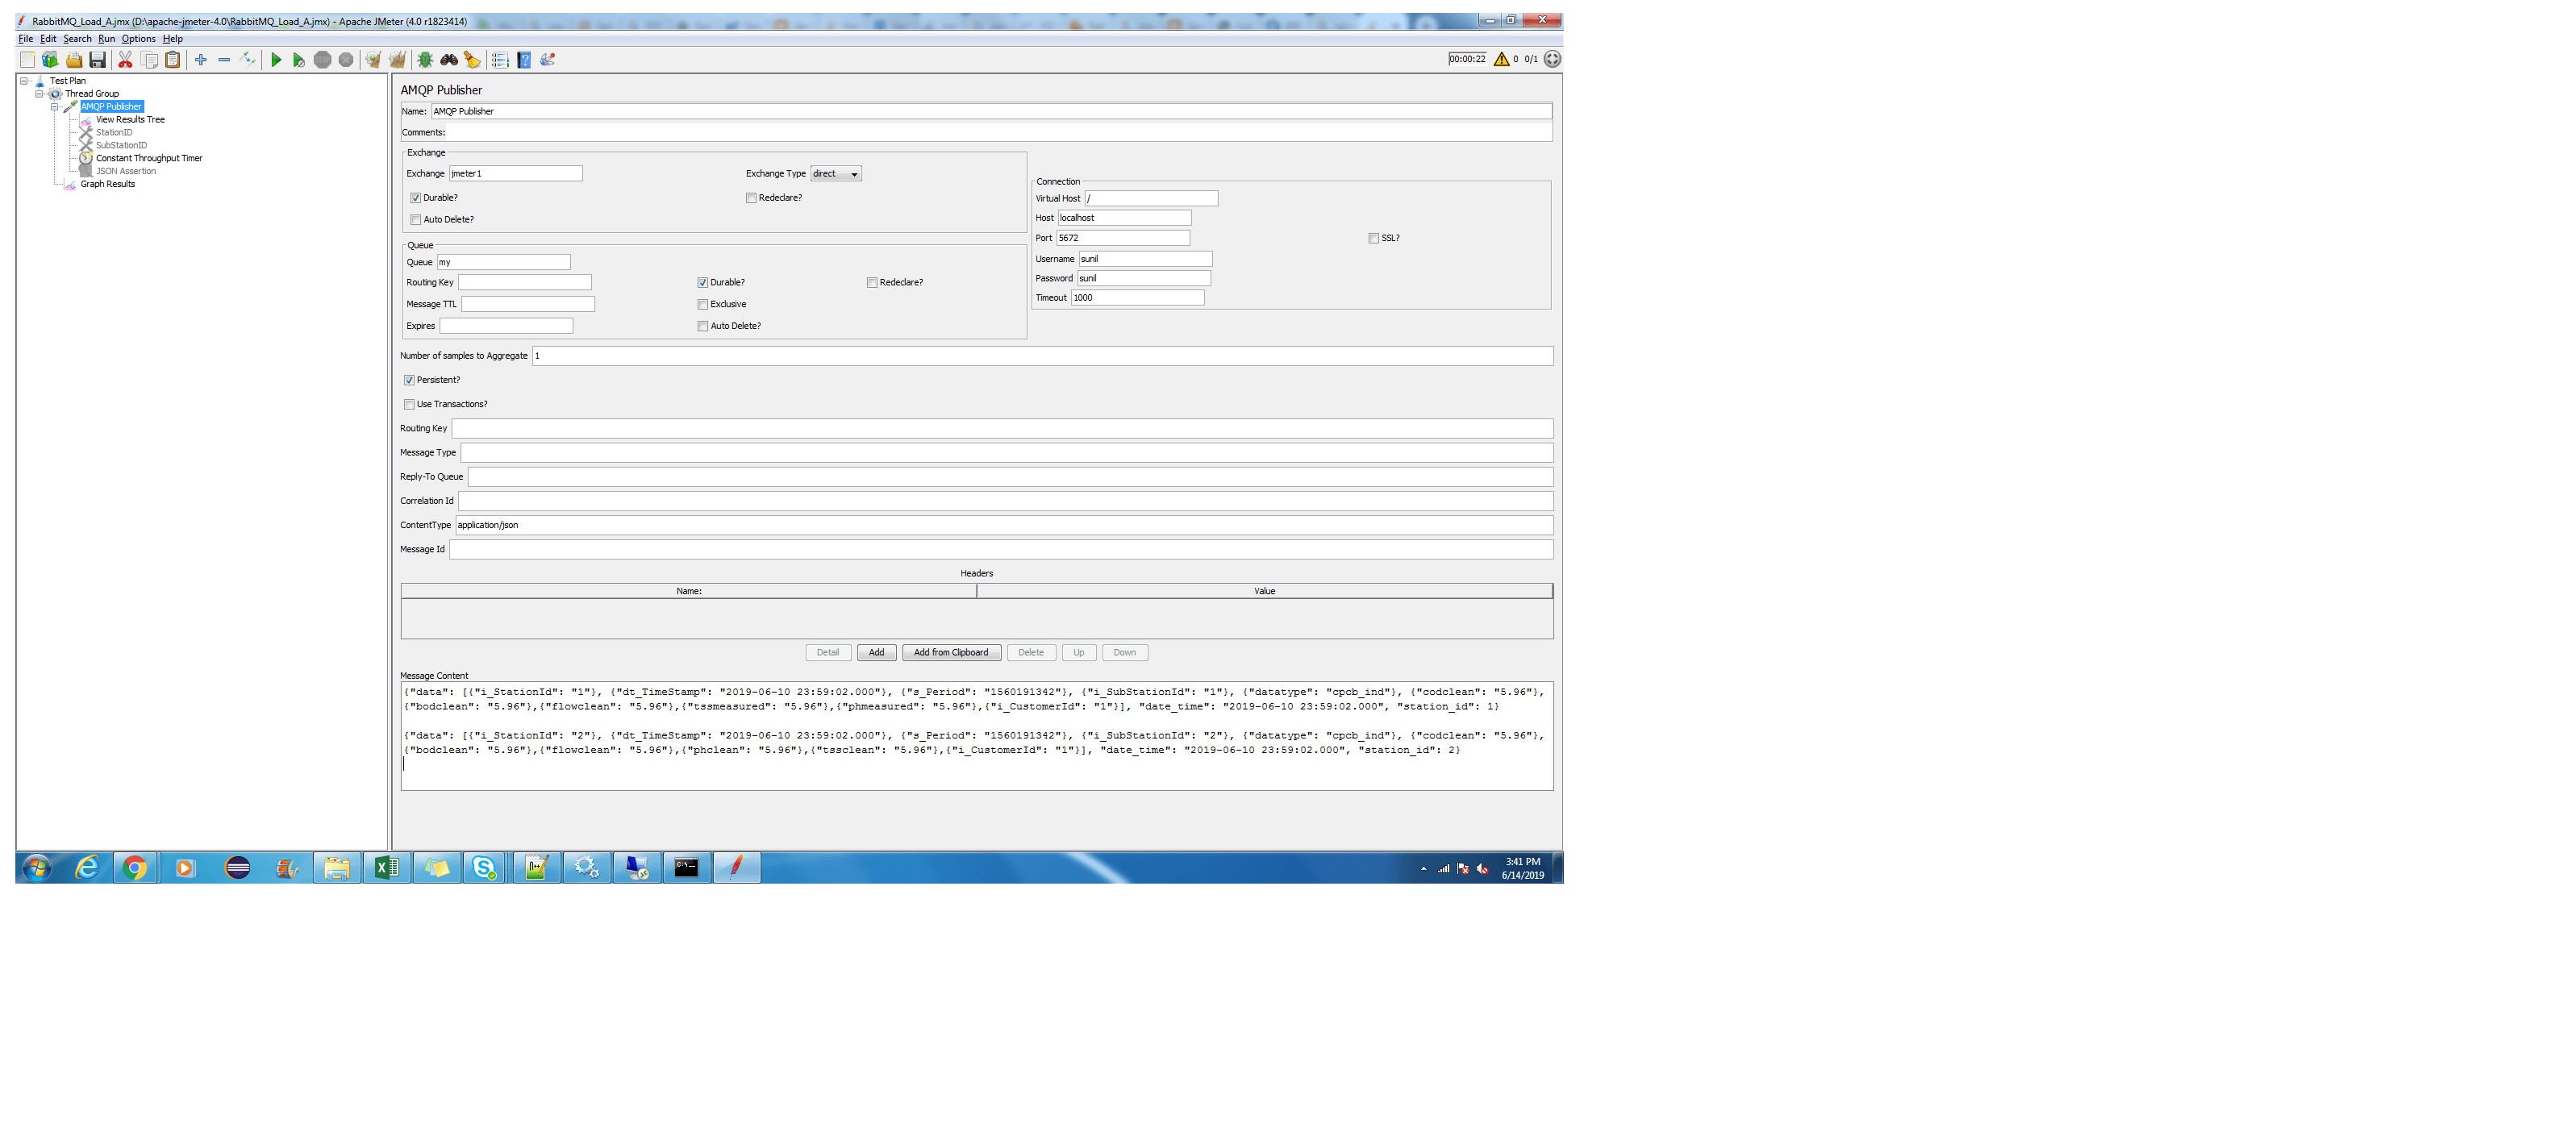Click the Shutdown test icon
The image size is (2576, 1140).
pos(346,60)
